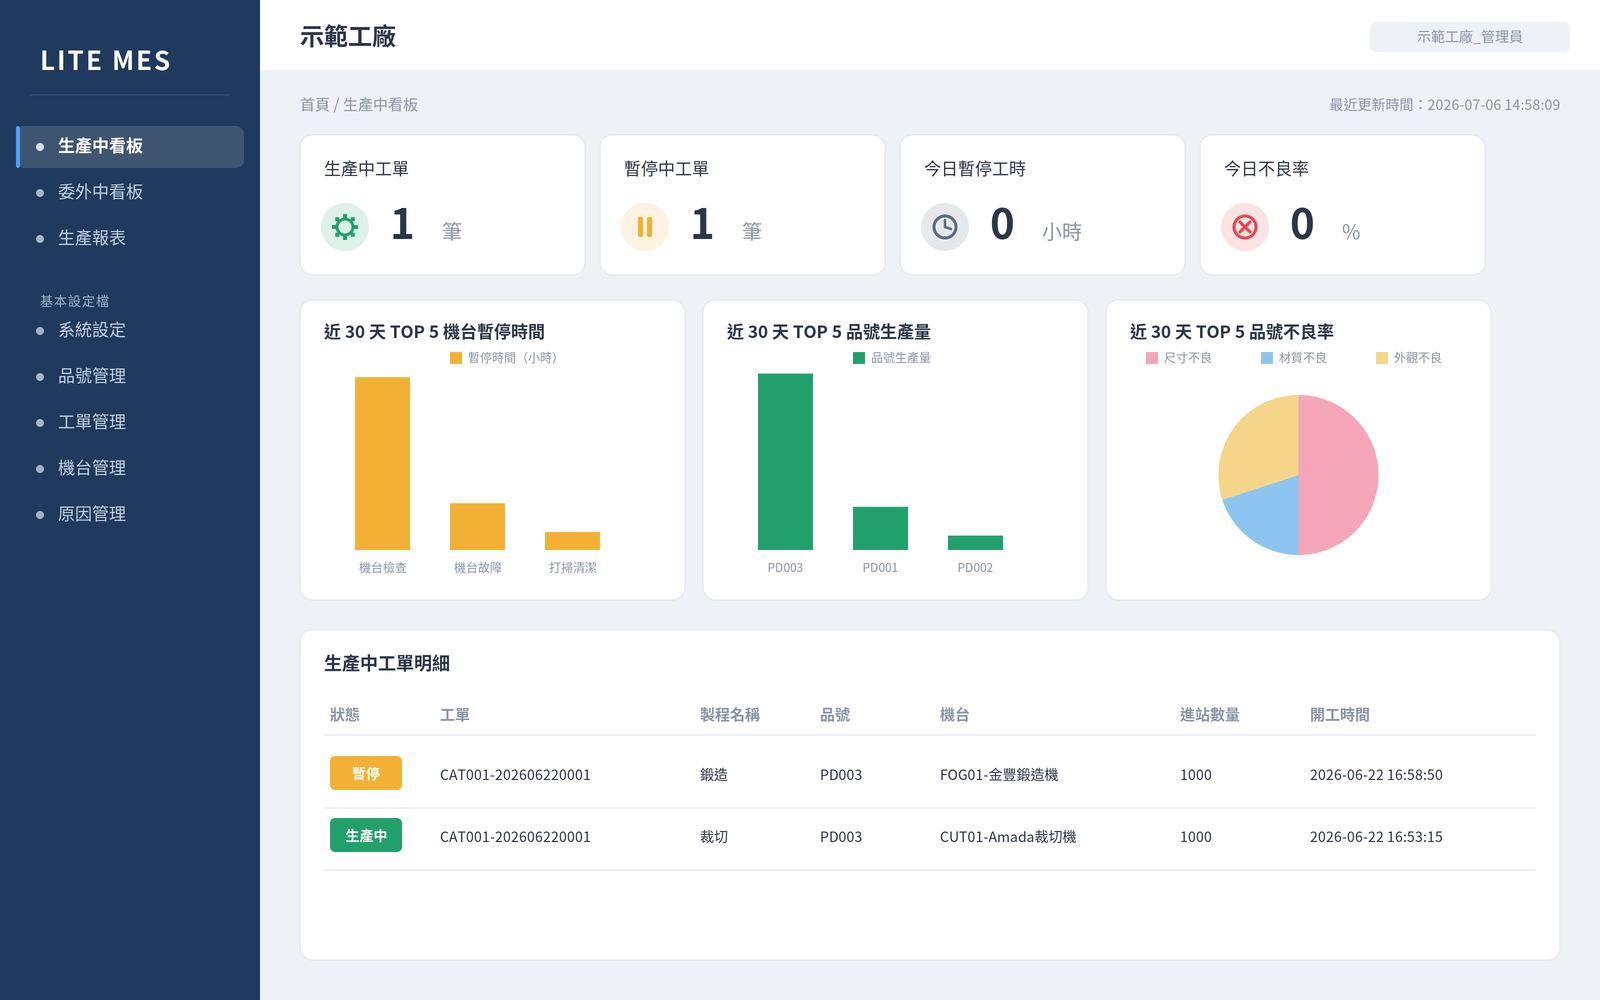
Task: Click CUT01-Amada裁切機 machine cell
Action: (1008, 837)
